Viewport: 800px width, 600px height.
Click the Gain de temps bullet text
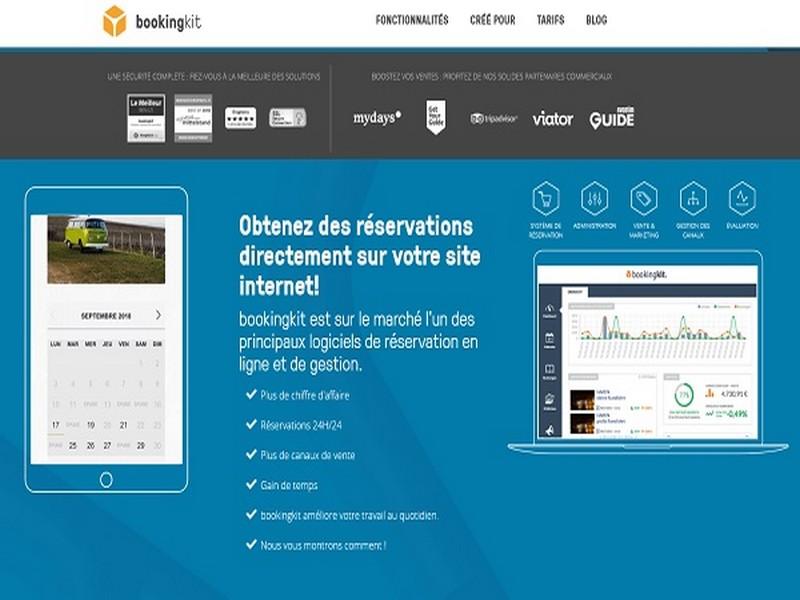289,485
